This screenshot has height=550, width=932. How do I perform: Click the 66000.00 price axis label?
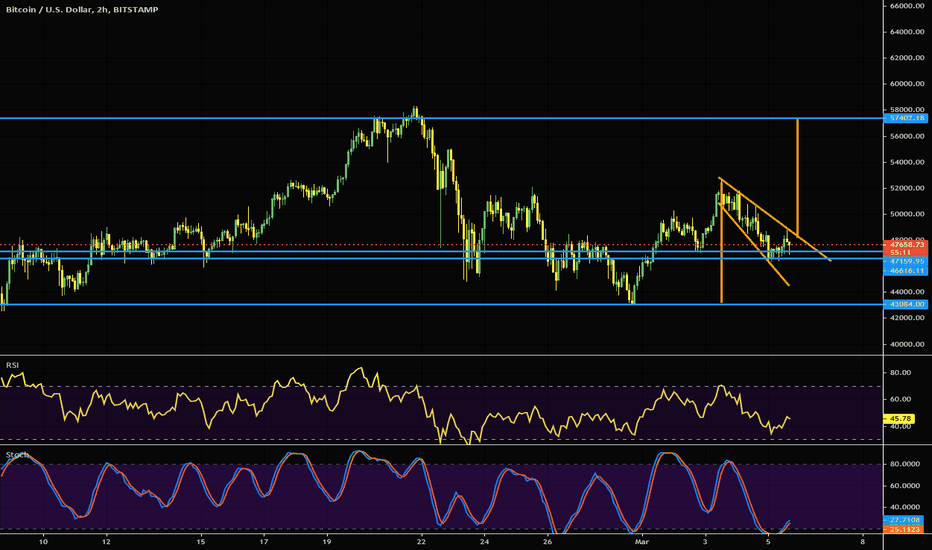(907, 6)
